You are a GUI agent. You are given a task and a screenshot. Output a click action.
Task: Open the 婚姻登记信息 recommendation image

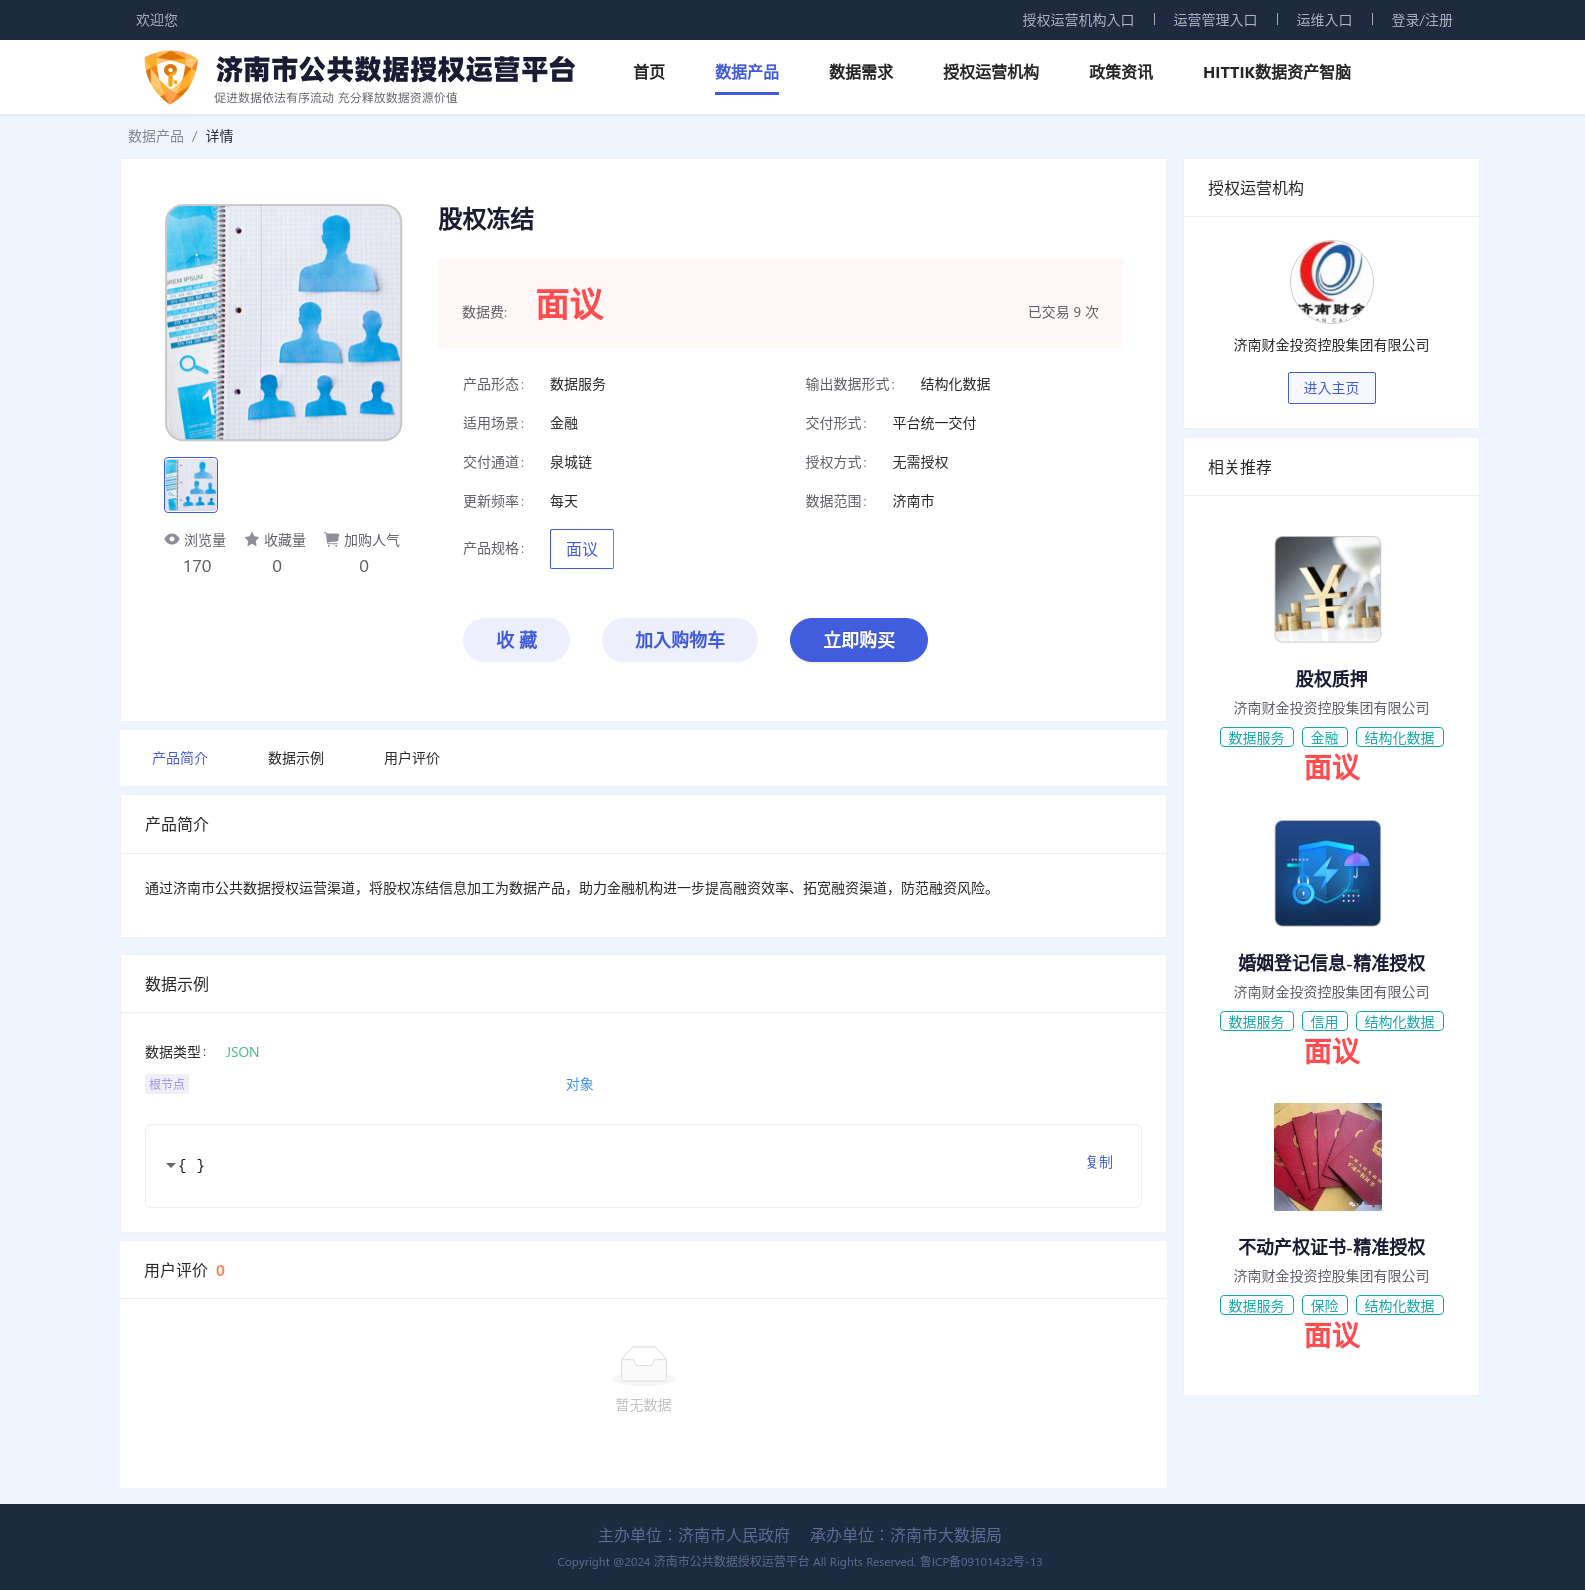coord(1328,873)
